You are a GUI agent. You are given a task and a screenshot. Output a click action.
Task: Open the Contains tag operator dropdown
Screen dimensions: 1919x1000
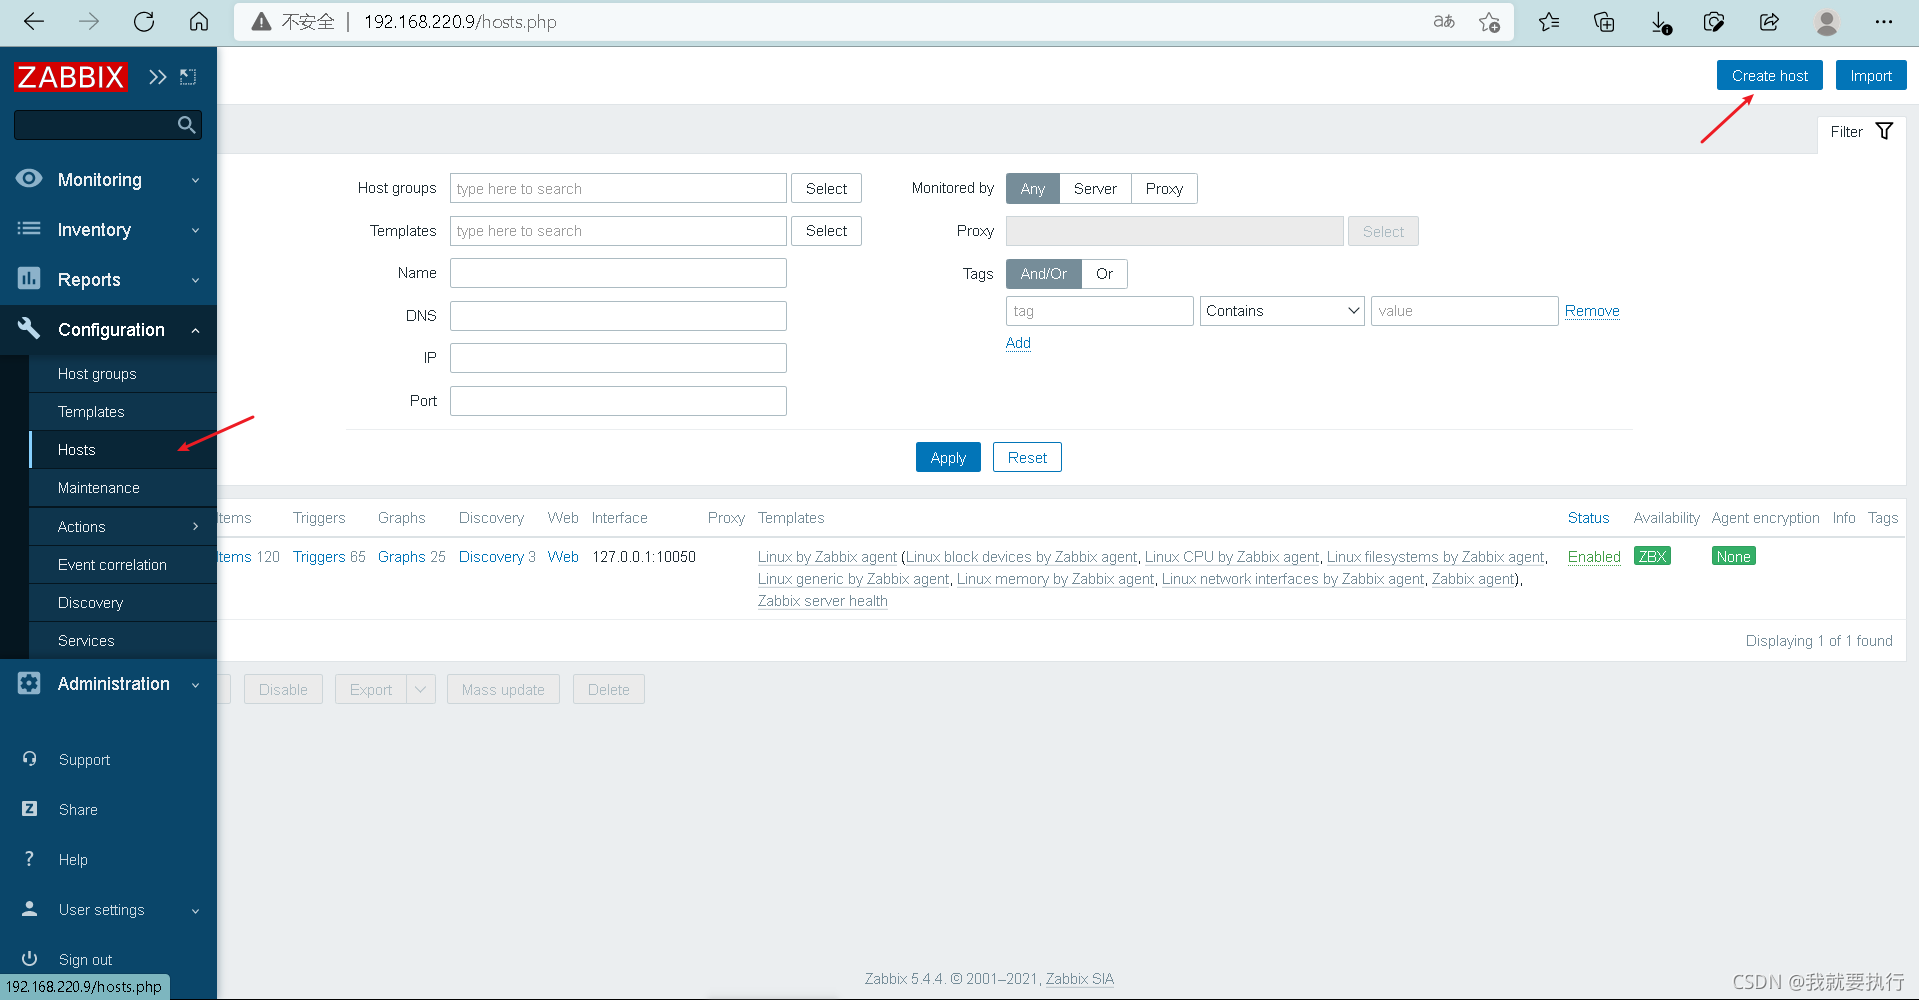click(x=1282, y=311)
